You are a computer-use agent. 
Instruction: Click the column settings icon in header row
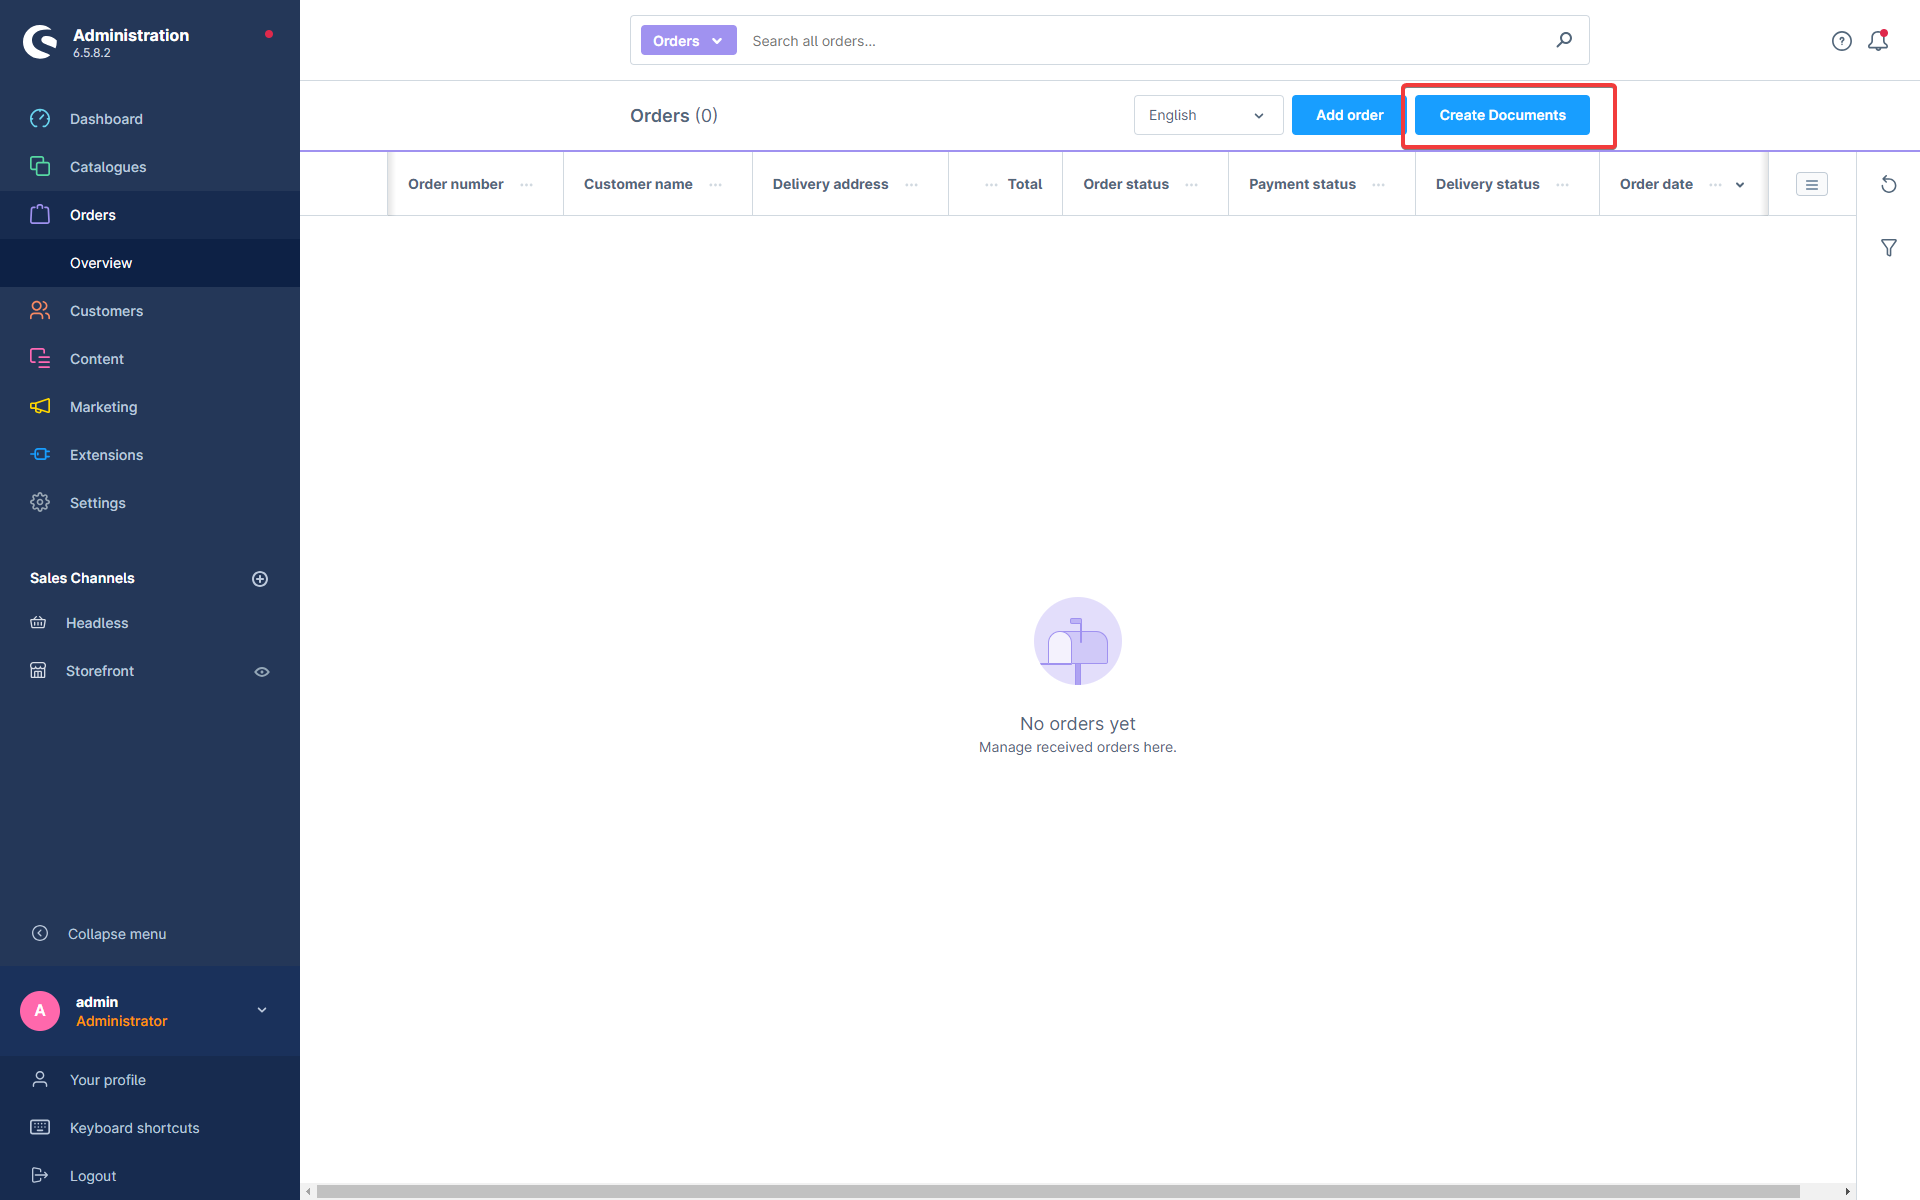(1812, 184)
